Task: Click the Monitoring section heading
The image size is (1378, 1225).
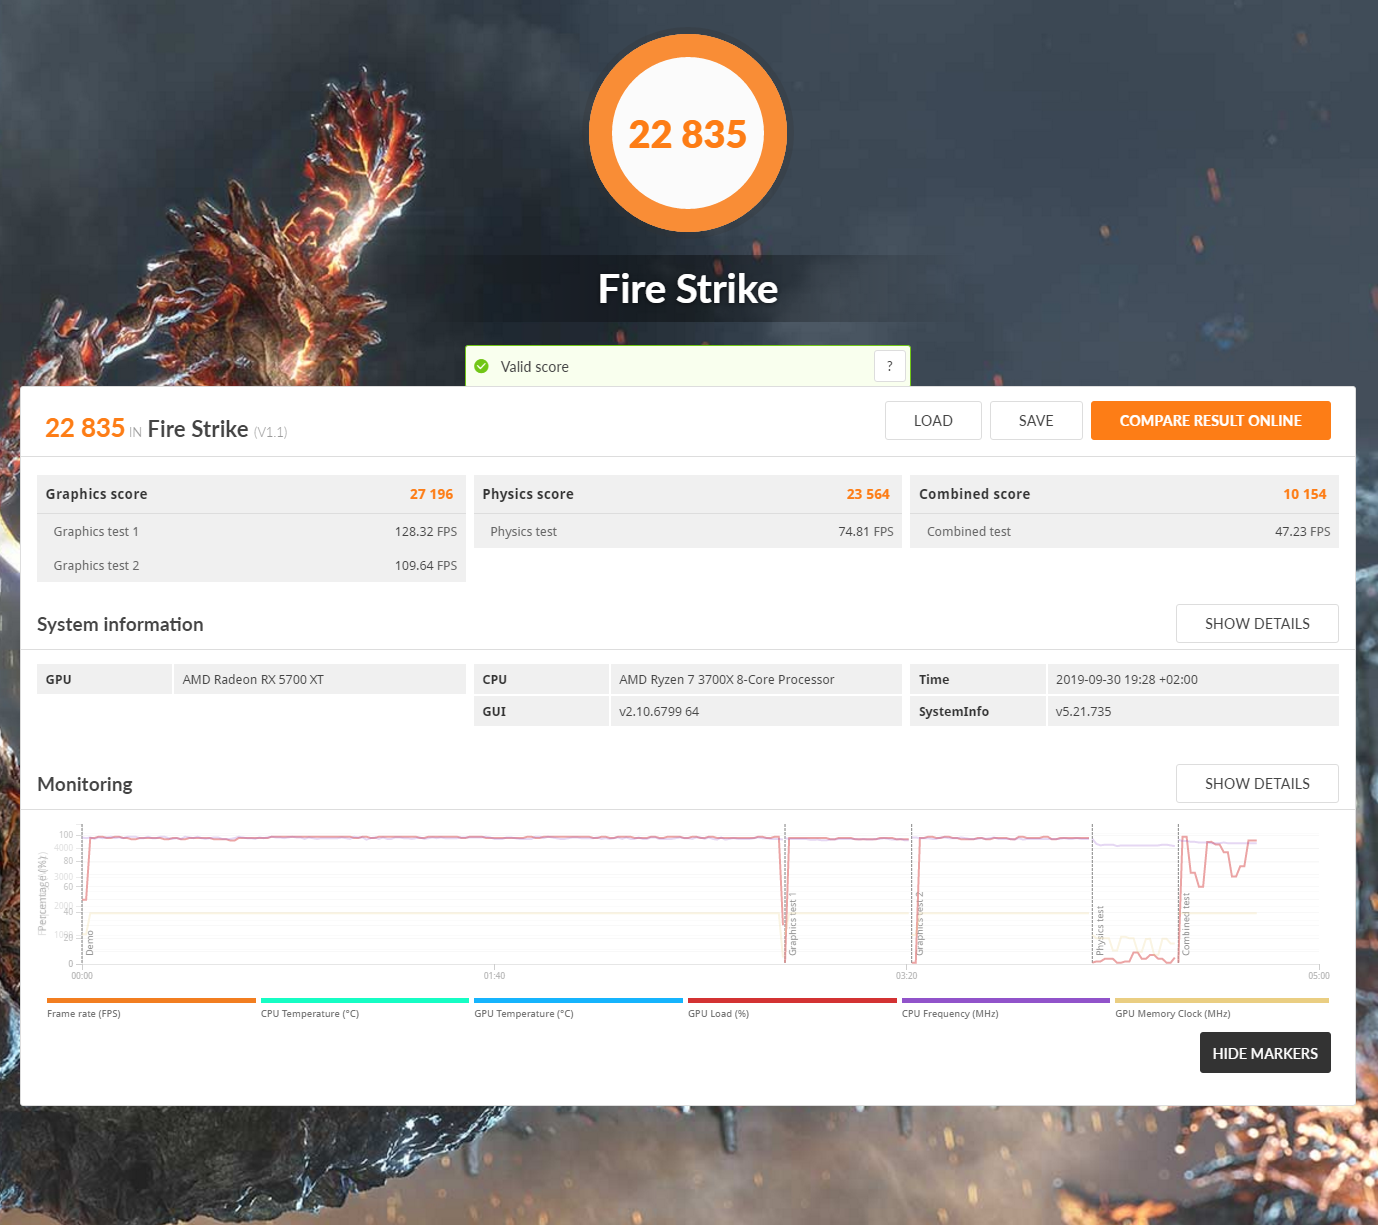Action: tap(85, 784)
